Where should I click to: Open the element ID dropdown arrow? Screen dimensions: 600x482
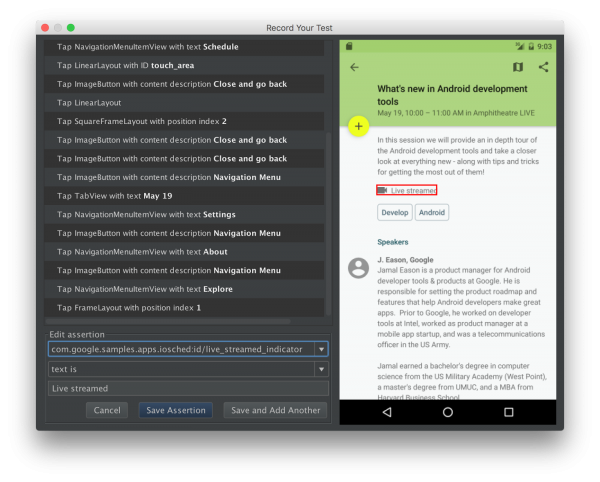pyautogui.click(x=321, y=349)
